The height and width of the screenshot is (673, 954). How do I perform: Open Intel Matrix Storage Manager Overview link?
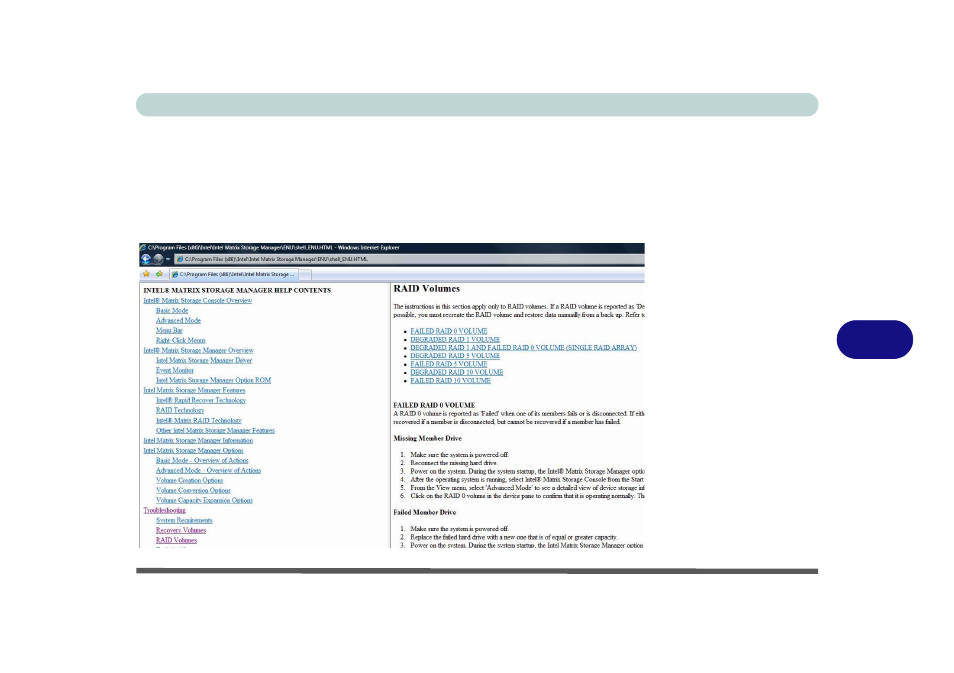[198, 350]
